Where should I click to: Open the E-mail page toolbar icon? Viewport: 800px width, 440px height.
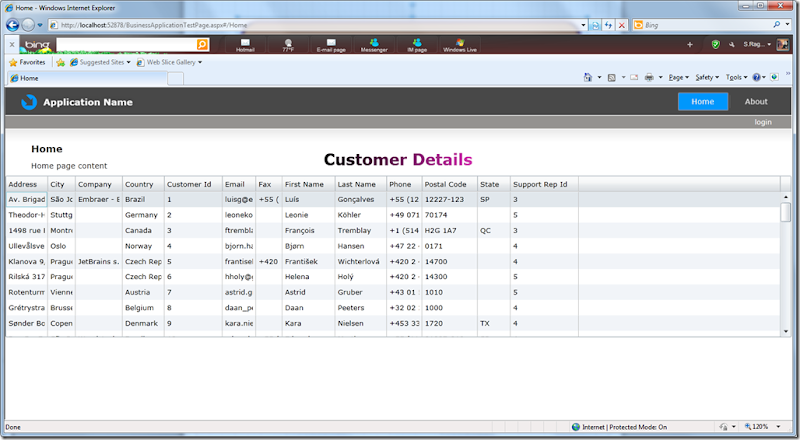tap(331, 45)
